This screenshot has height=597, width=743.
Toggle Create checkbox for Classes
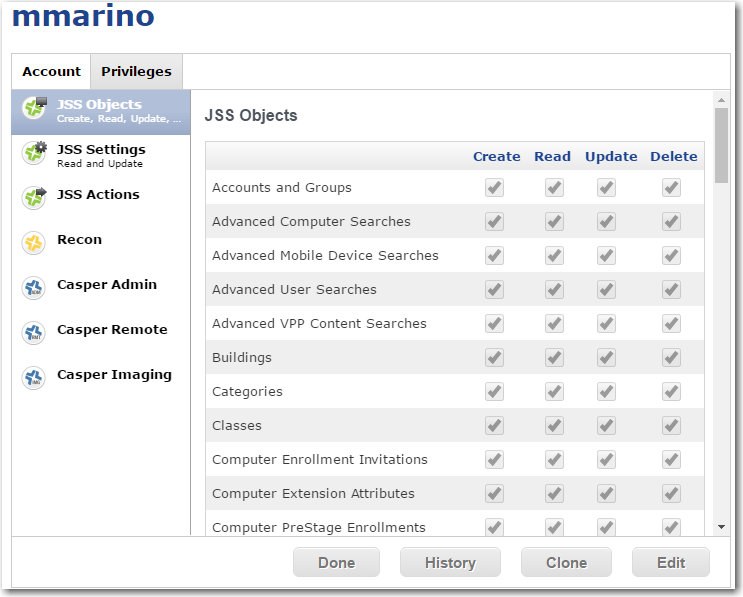494,425
